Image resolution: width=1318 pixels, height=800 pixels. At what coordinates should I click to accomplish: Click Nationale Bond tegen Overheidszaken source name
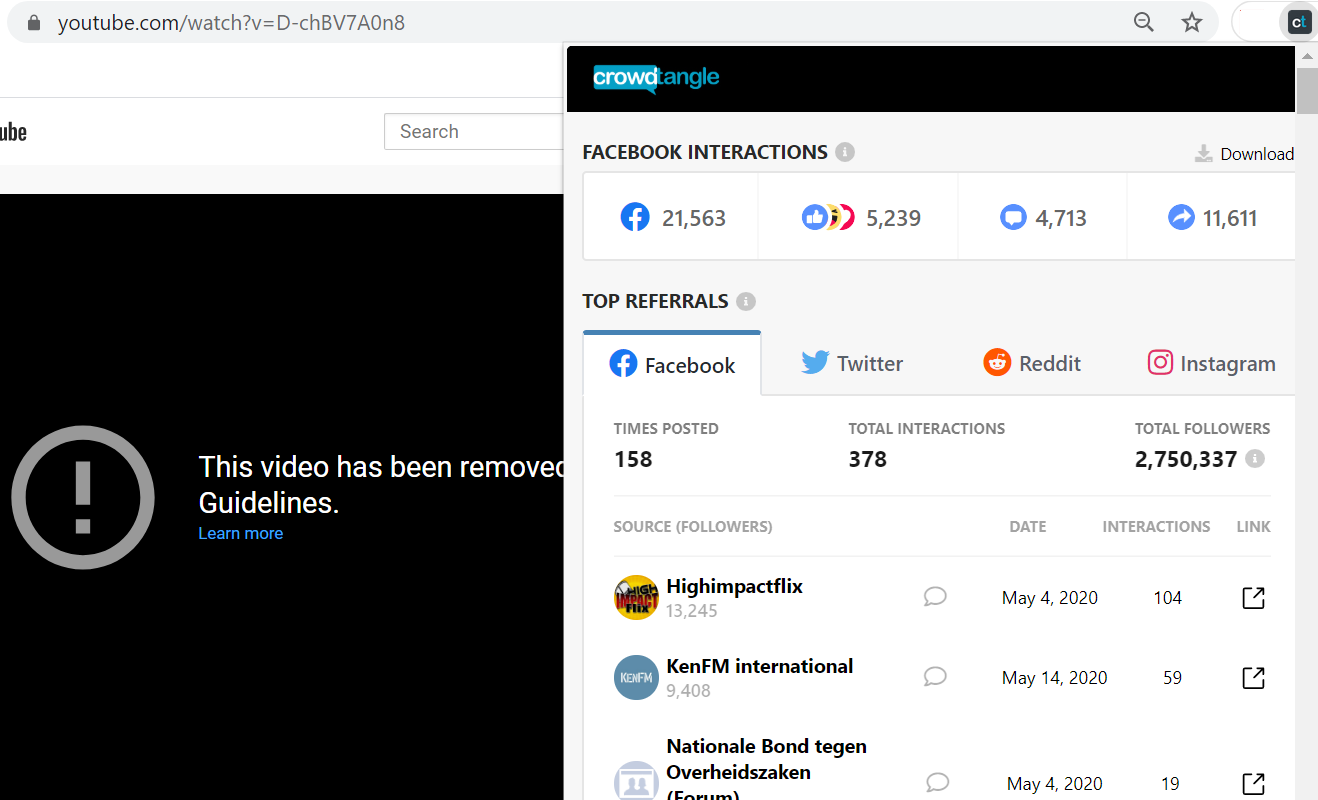click(767, 771)
